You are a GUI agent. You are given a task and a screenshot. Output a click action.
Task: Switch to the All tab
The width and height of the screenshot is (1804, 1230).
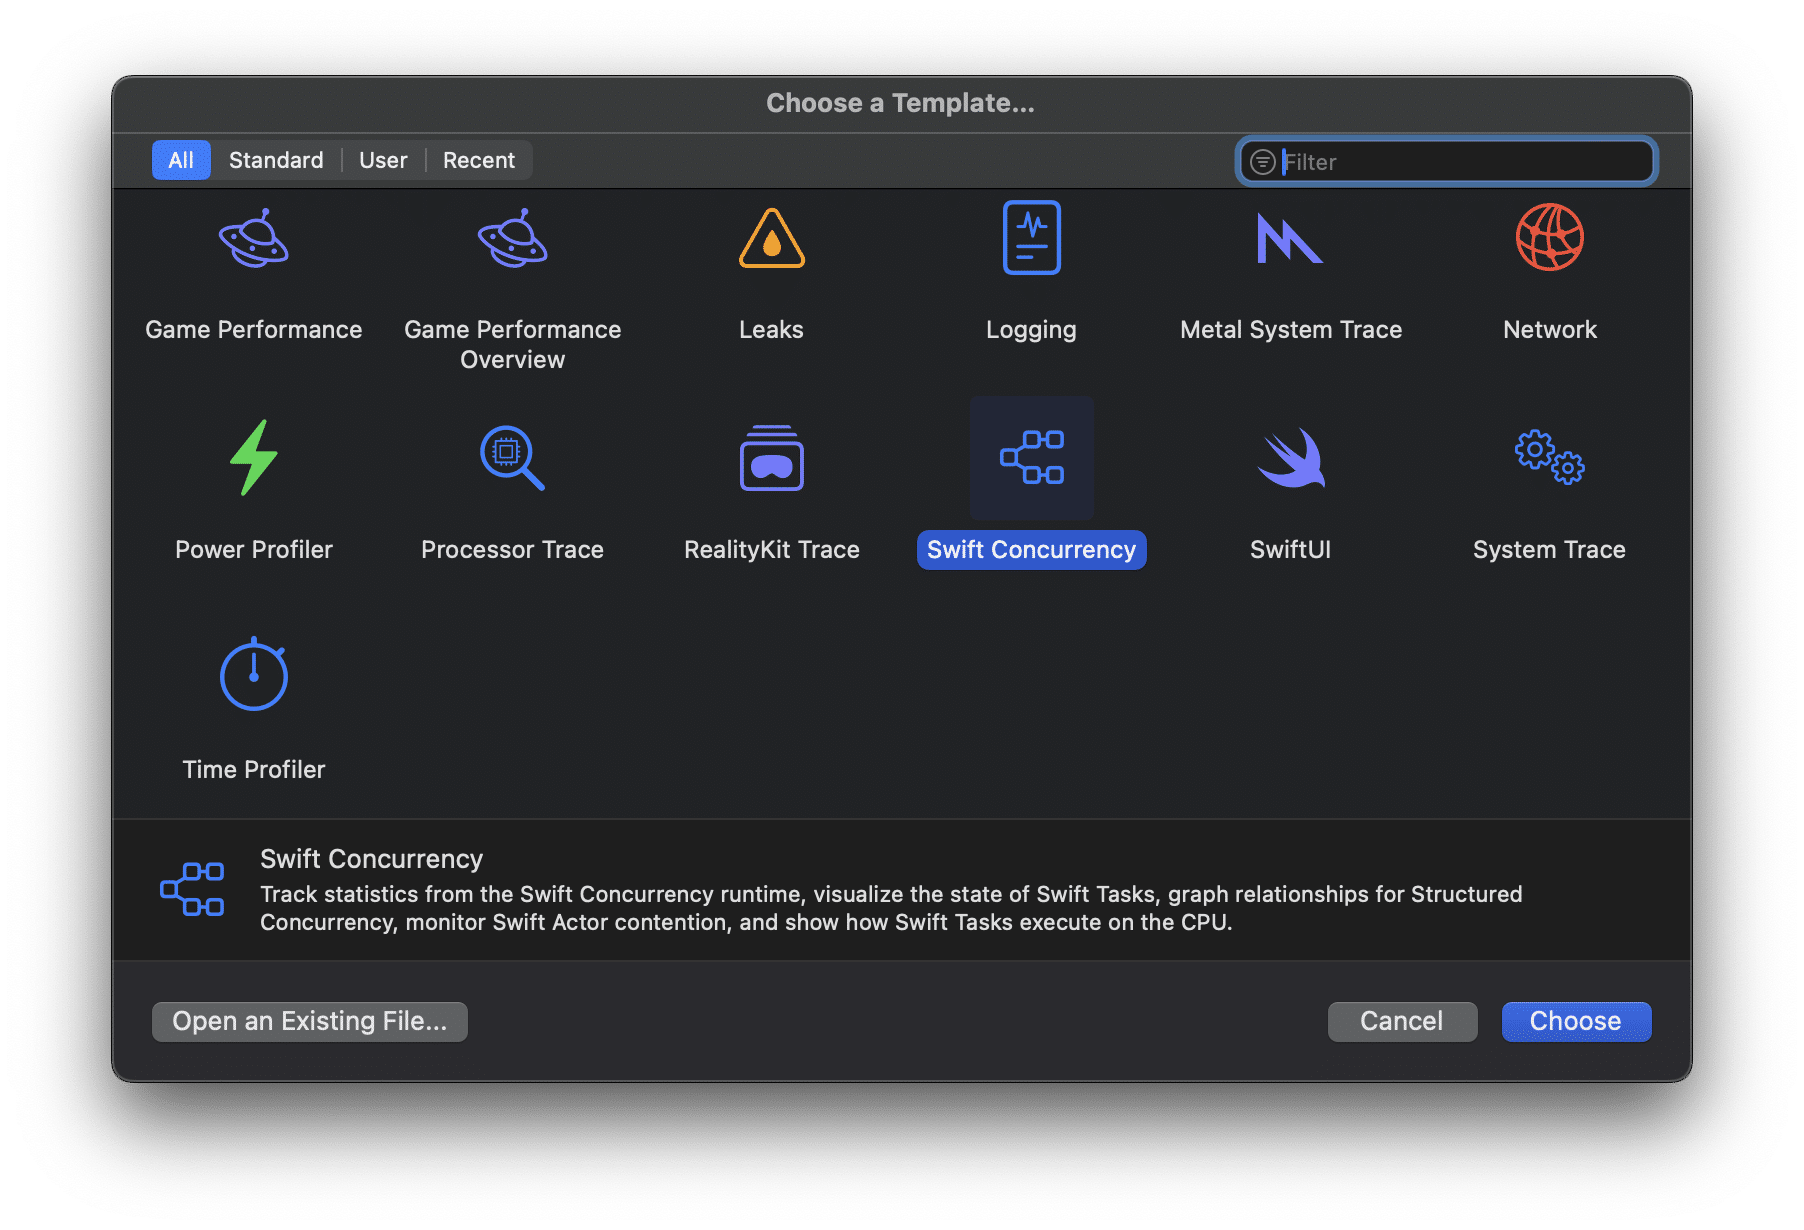point(181,160)
